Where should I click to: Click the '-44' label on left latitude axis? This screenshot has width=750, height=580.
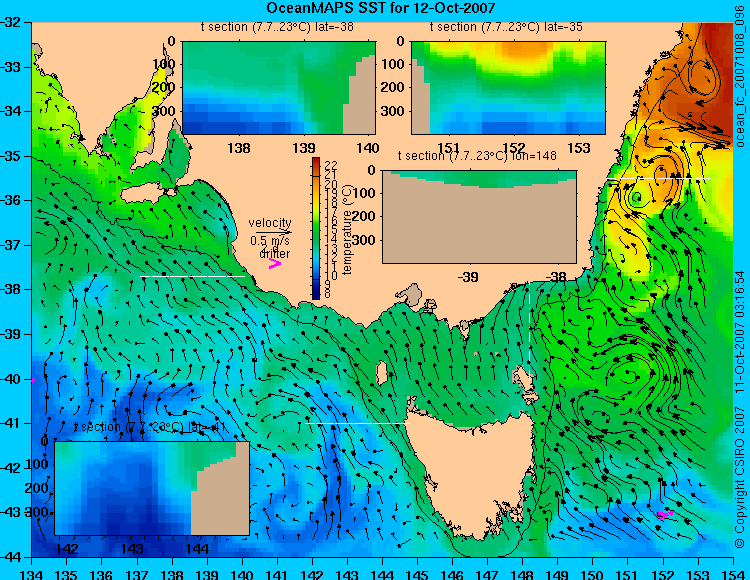pos(10,557)
